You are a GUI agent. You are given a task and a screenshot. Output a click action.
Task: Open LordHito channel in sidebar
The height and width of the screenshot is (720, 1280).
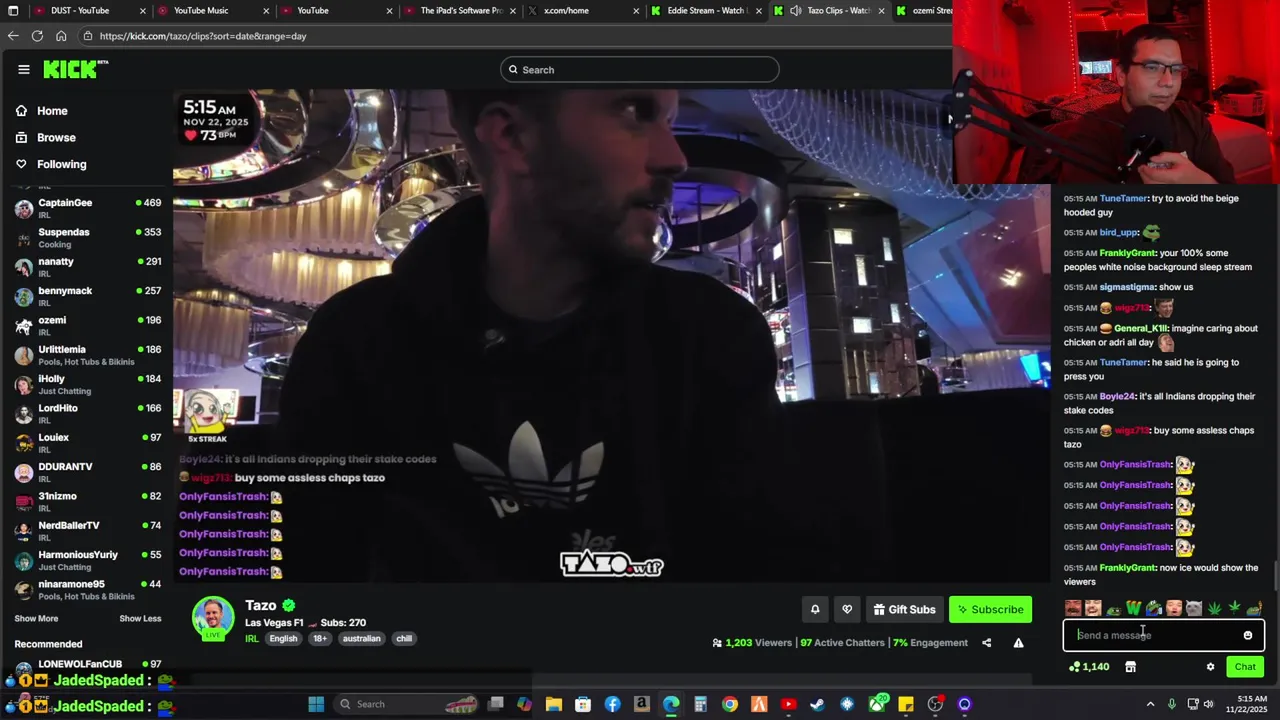(x=88, y=414)
